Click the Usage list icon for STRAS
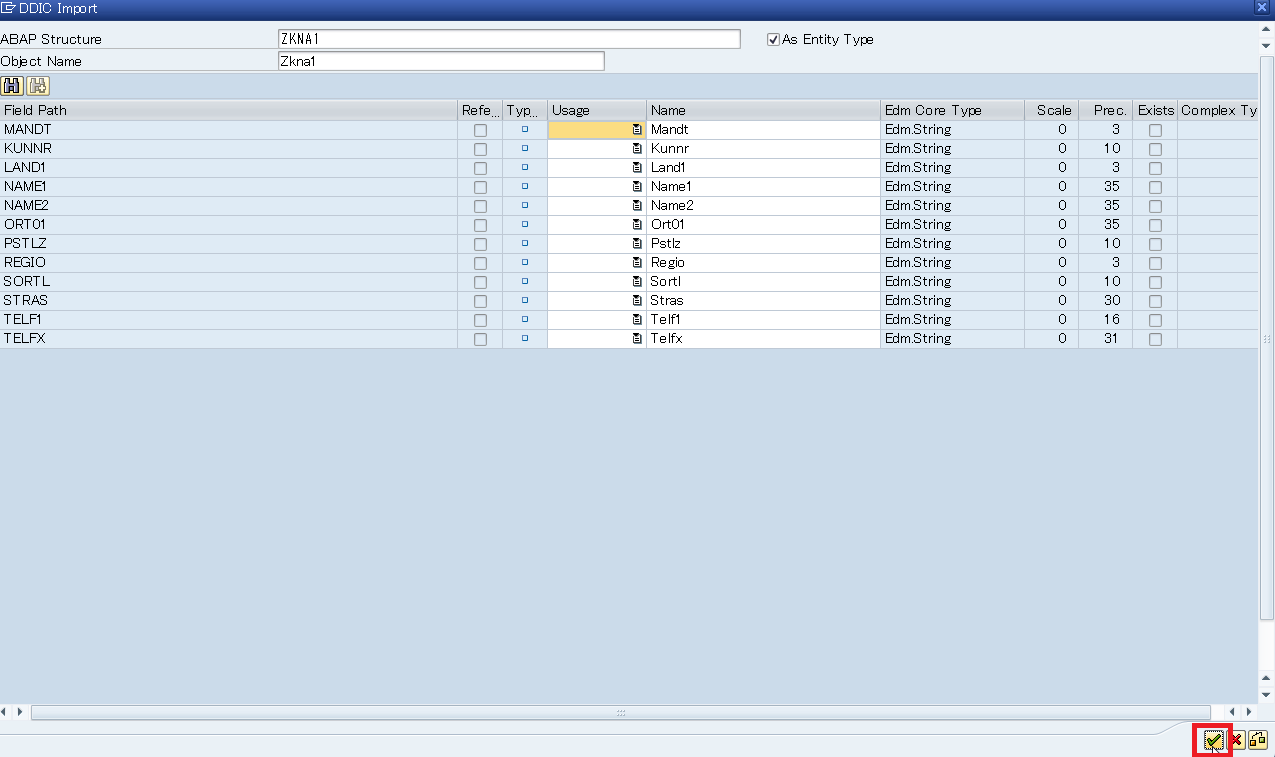The image size is (1275, 757). [637, 301]
